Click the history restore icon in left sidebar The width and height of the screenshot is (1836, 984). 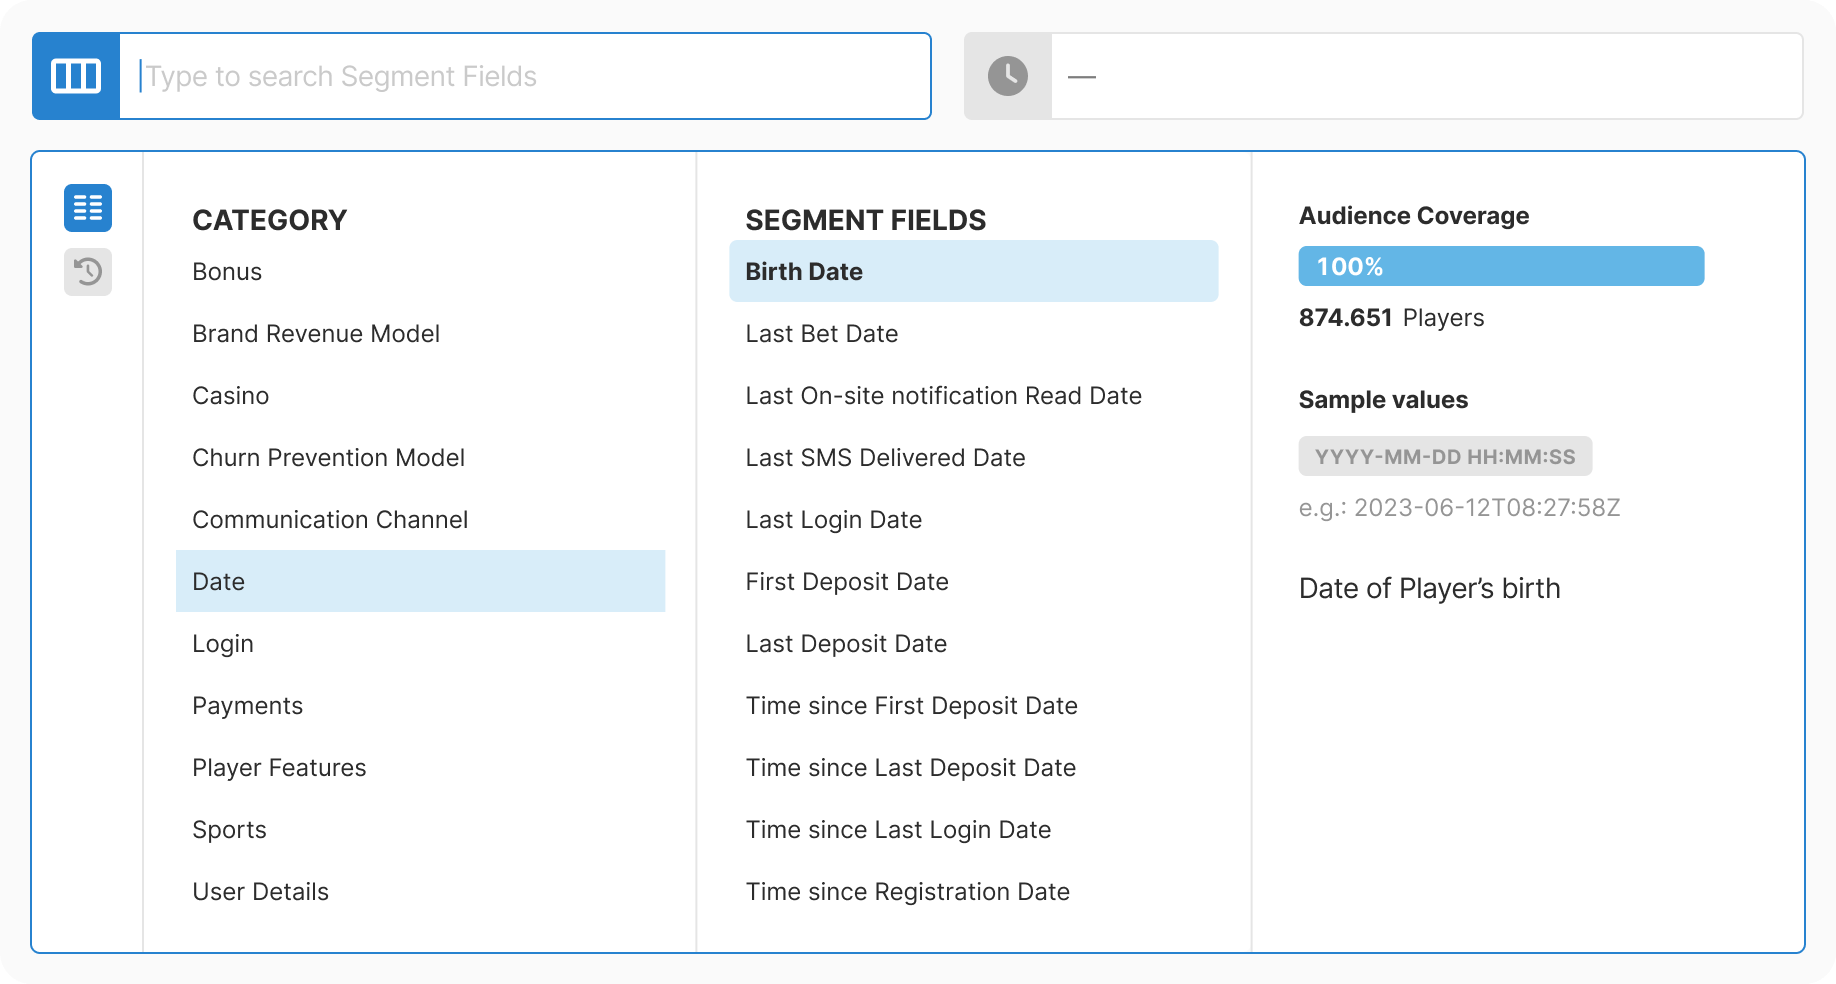click(x=87, y=271)
